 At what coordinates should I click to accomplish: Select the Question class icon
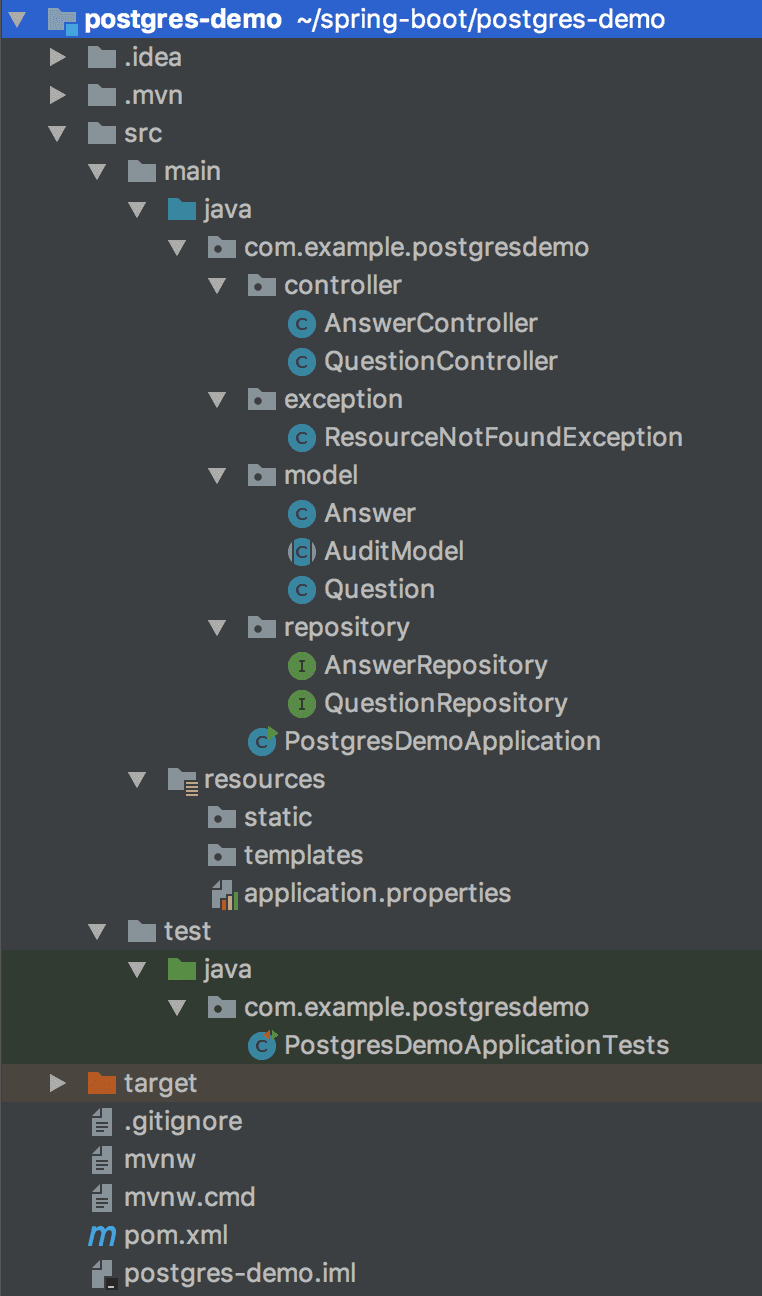(x=301, y=590)
